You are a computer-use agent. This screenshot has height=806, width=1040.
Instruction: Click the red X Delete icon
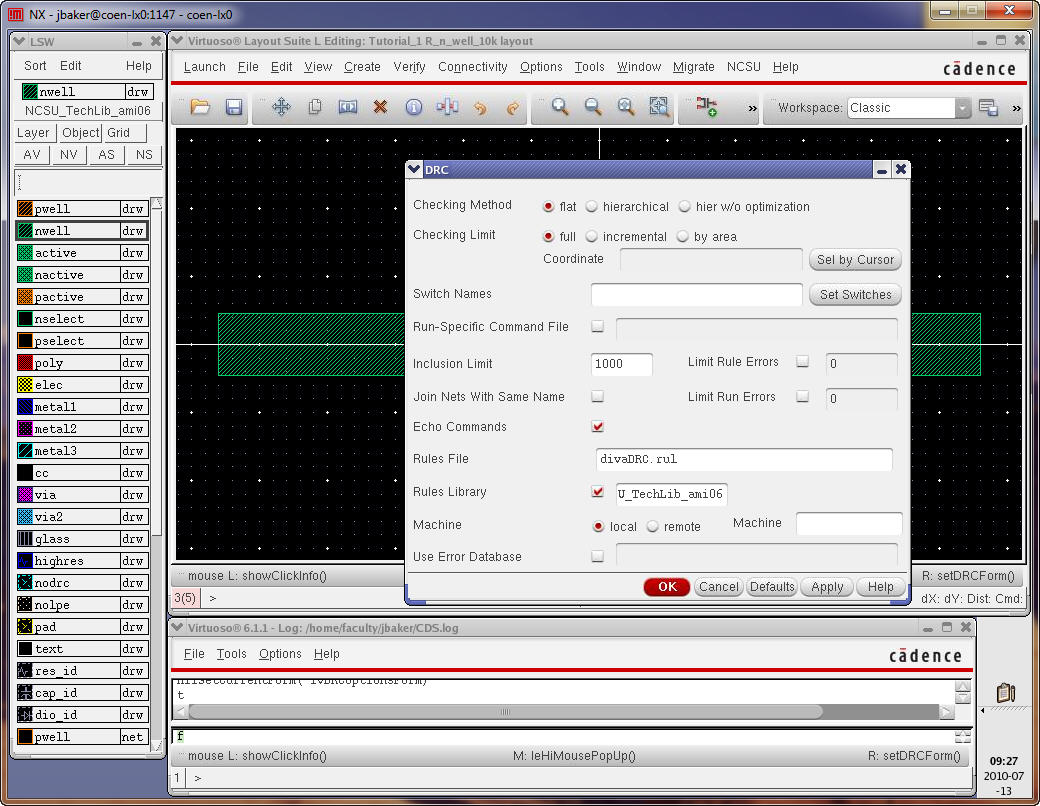[380, 108]
